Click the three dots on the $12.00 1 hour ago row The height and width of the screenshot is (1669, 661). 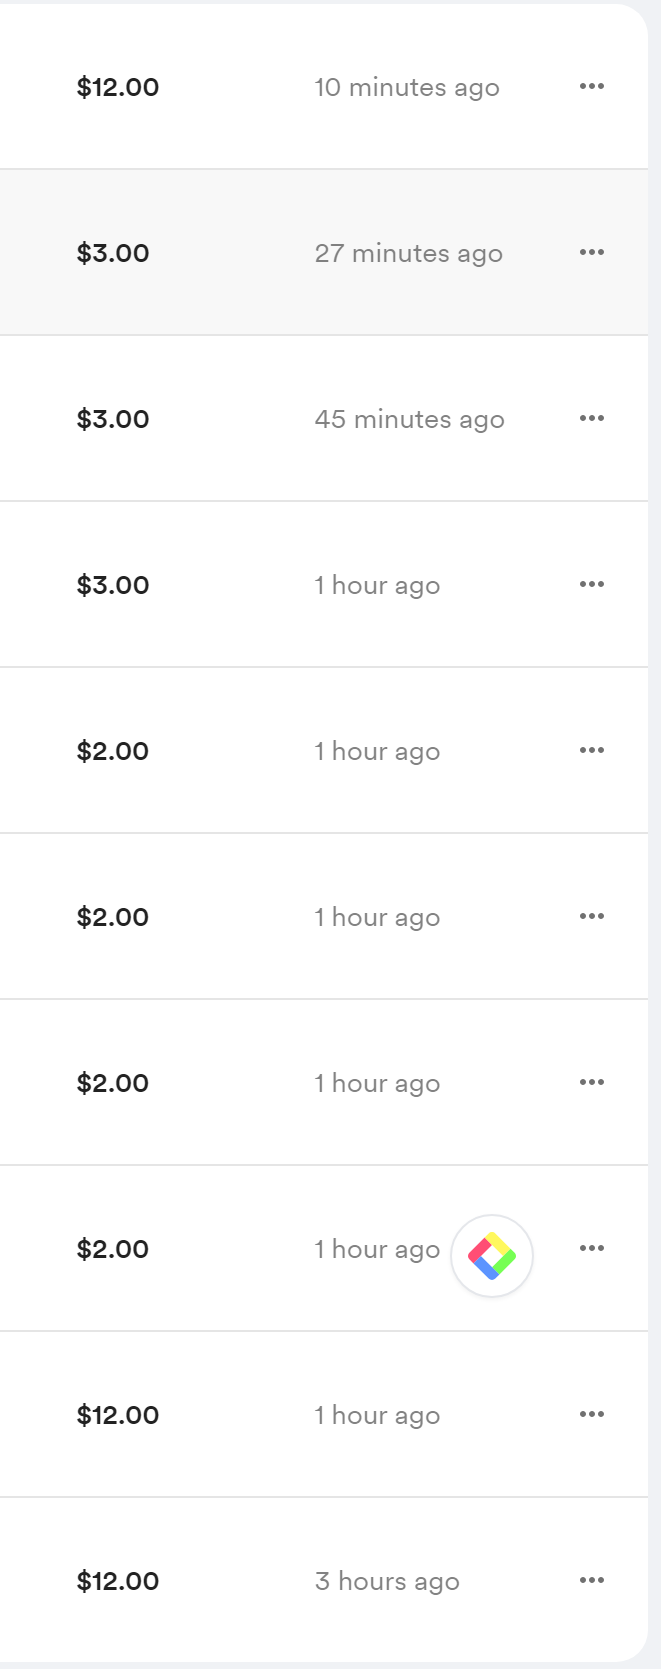(x=591, y=1415)
